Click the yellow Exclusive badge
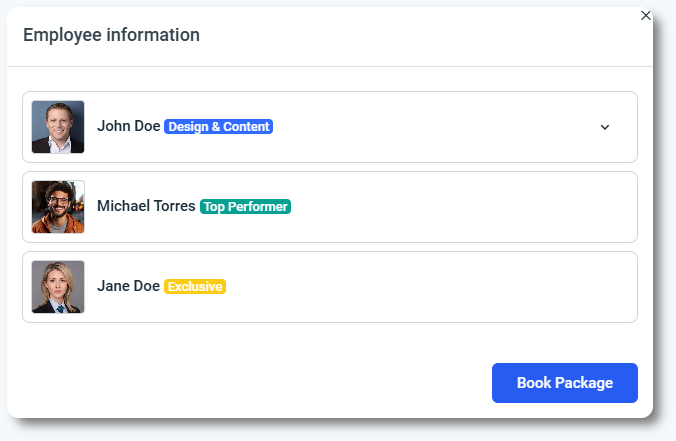 (195, 287)
